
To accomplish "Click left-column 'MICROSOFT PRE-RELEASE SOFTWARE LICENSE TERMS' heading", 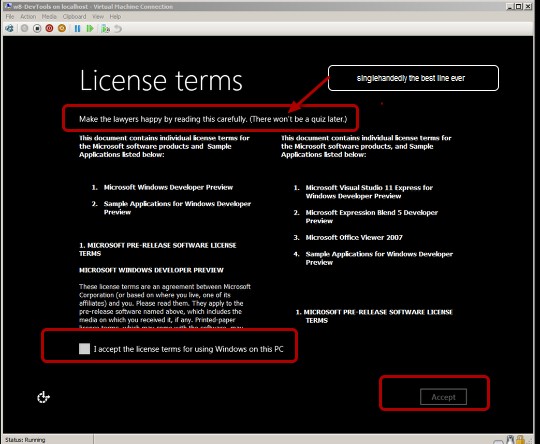I will [158, 249].
